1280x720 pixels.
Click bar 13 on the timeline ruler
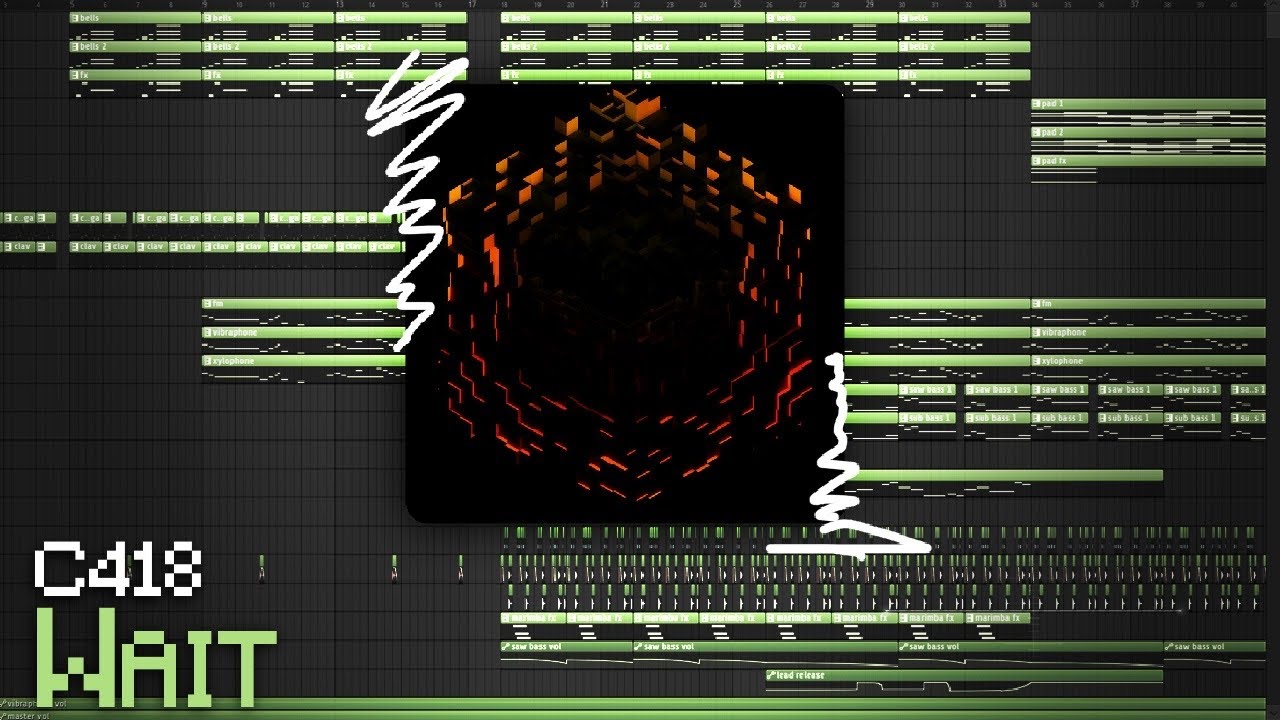click(x=340, y=5)
